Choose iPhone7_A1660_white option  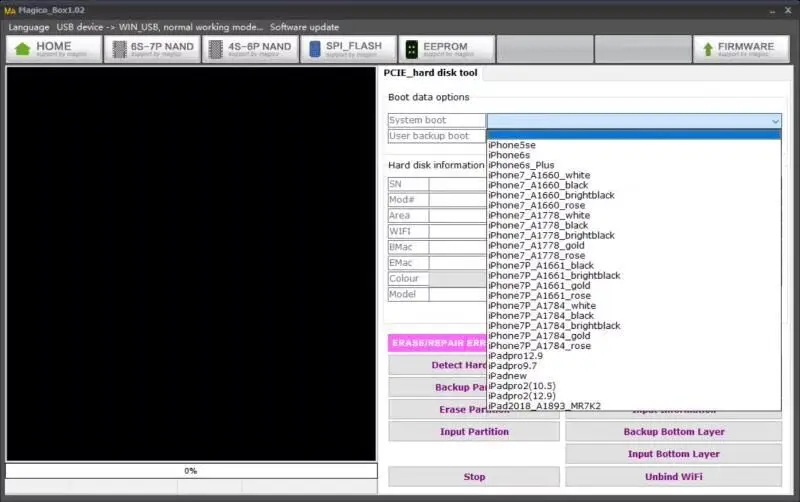click(x=634, y=175)
